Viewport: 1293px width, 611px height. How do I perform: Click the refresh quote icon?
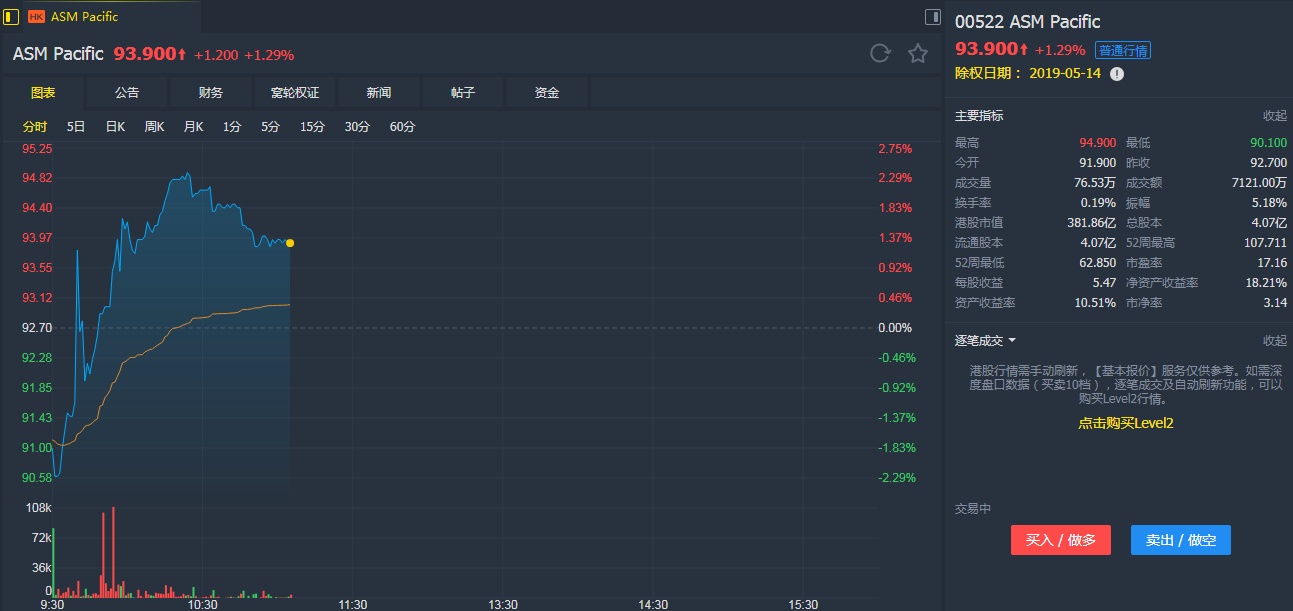point(880,54)
